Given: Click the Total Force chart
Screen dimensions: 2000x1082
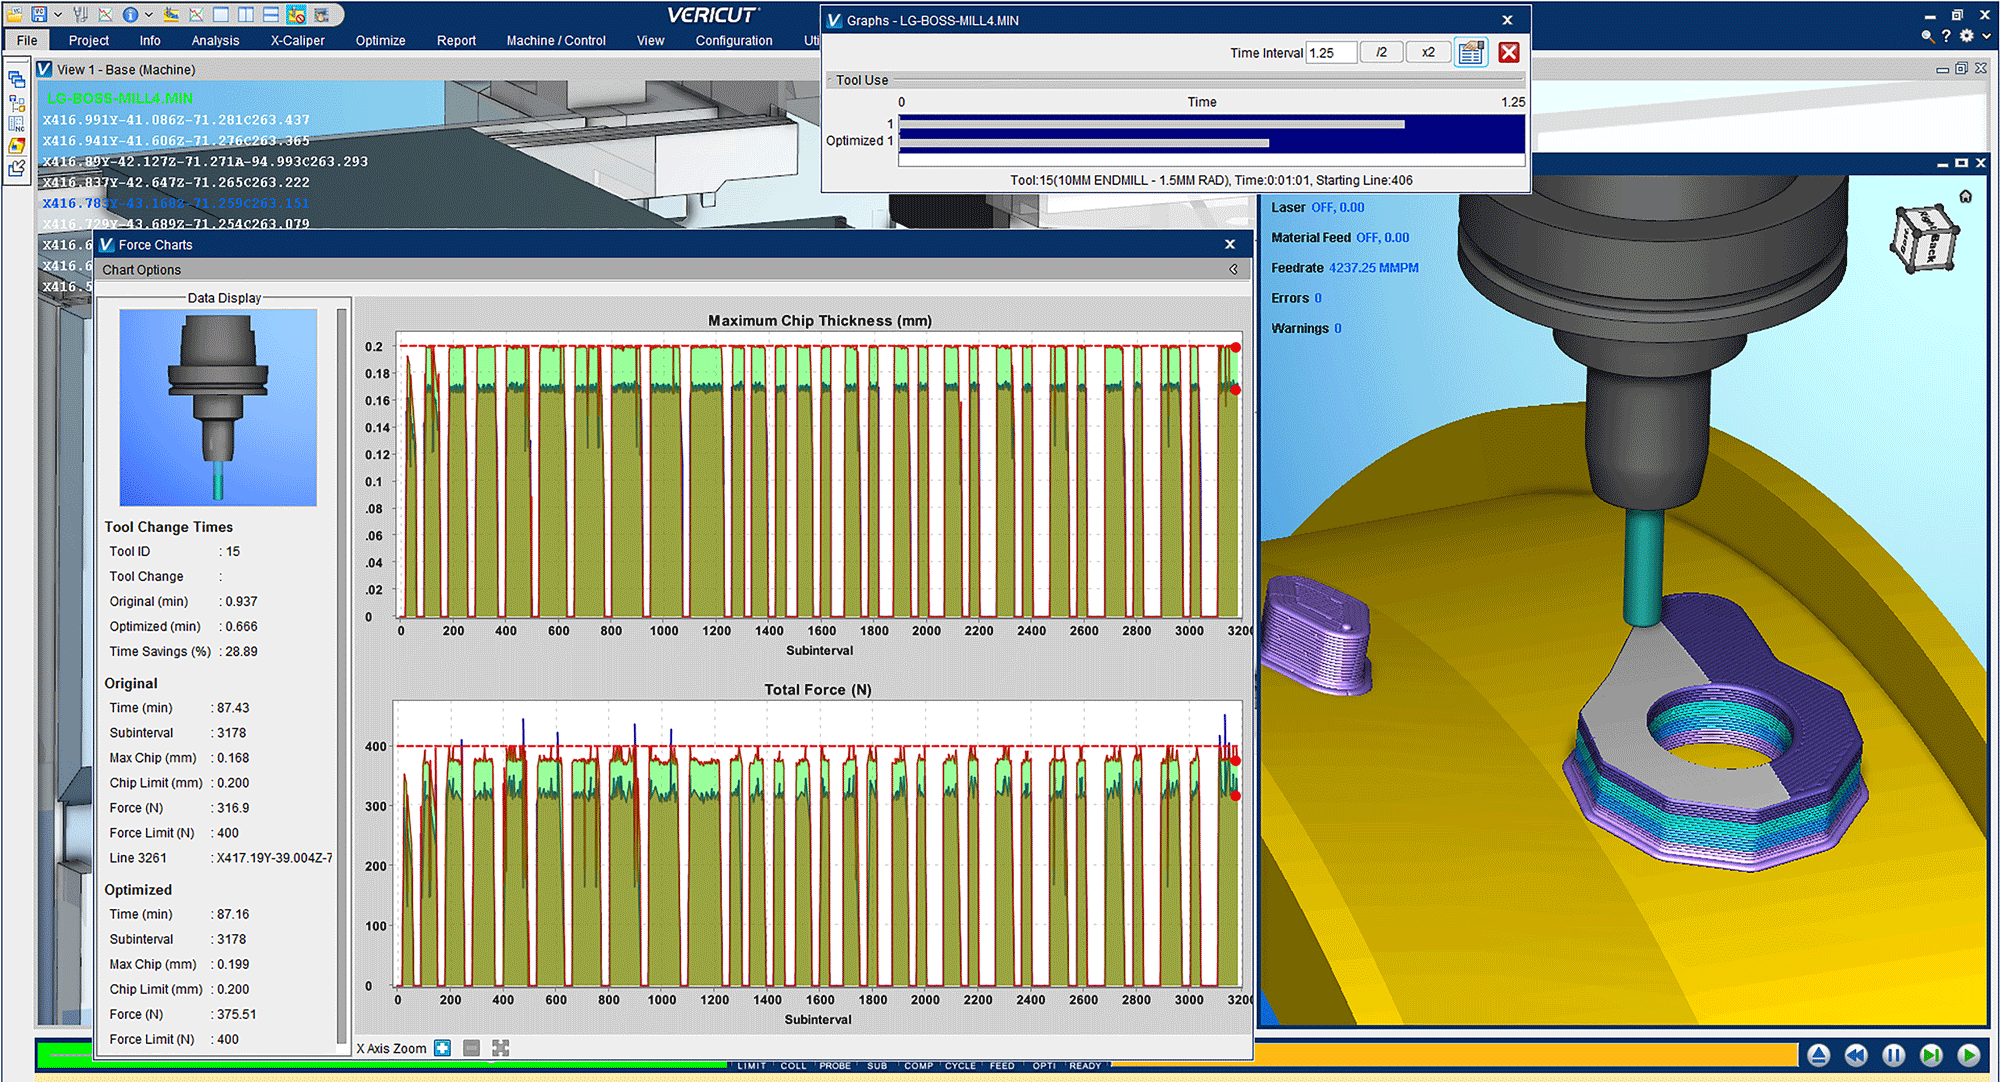Looking at the screenshot, I should pos(817,844).
